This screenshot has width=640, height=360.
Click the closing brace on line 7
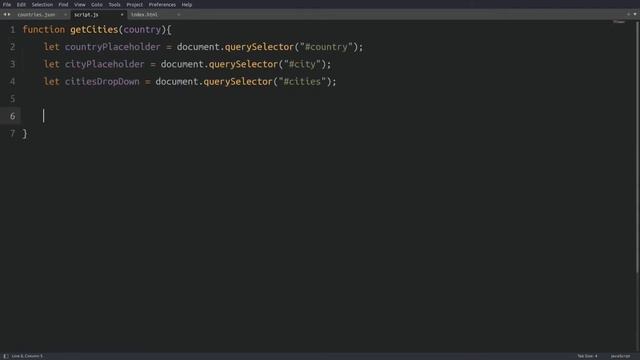click(x=25, y=133)
